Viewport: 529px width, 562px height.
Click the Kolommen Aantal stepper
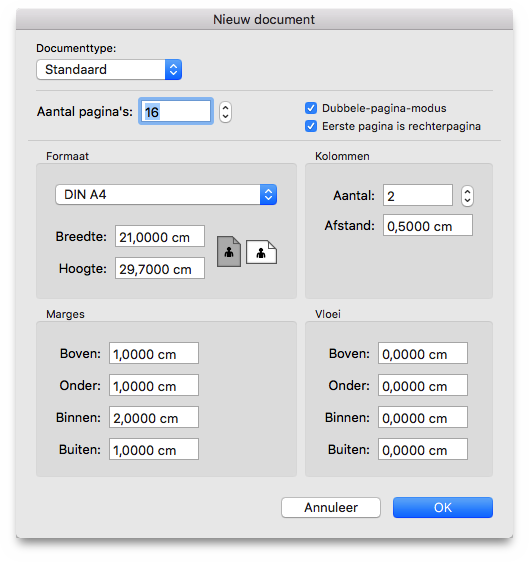pyautogui.click(x=467, y=196)
